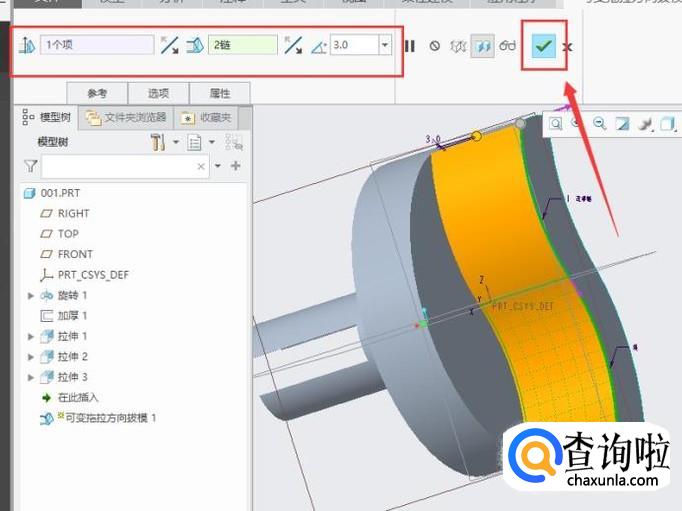The height and width of the screenshot is (511, 682).
Task: Flip draft angle direction arrow after 2链
Action: 293,45
